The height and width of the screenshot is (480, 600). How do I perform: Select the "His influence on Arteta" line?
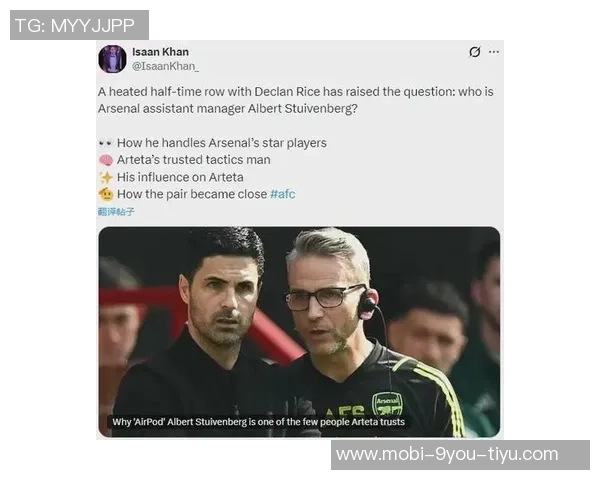[x=180, y=177]
